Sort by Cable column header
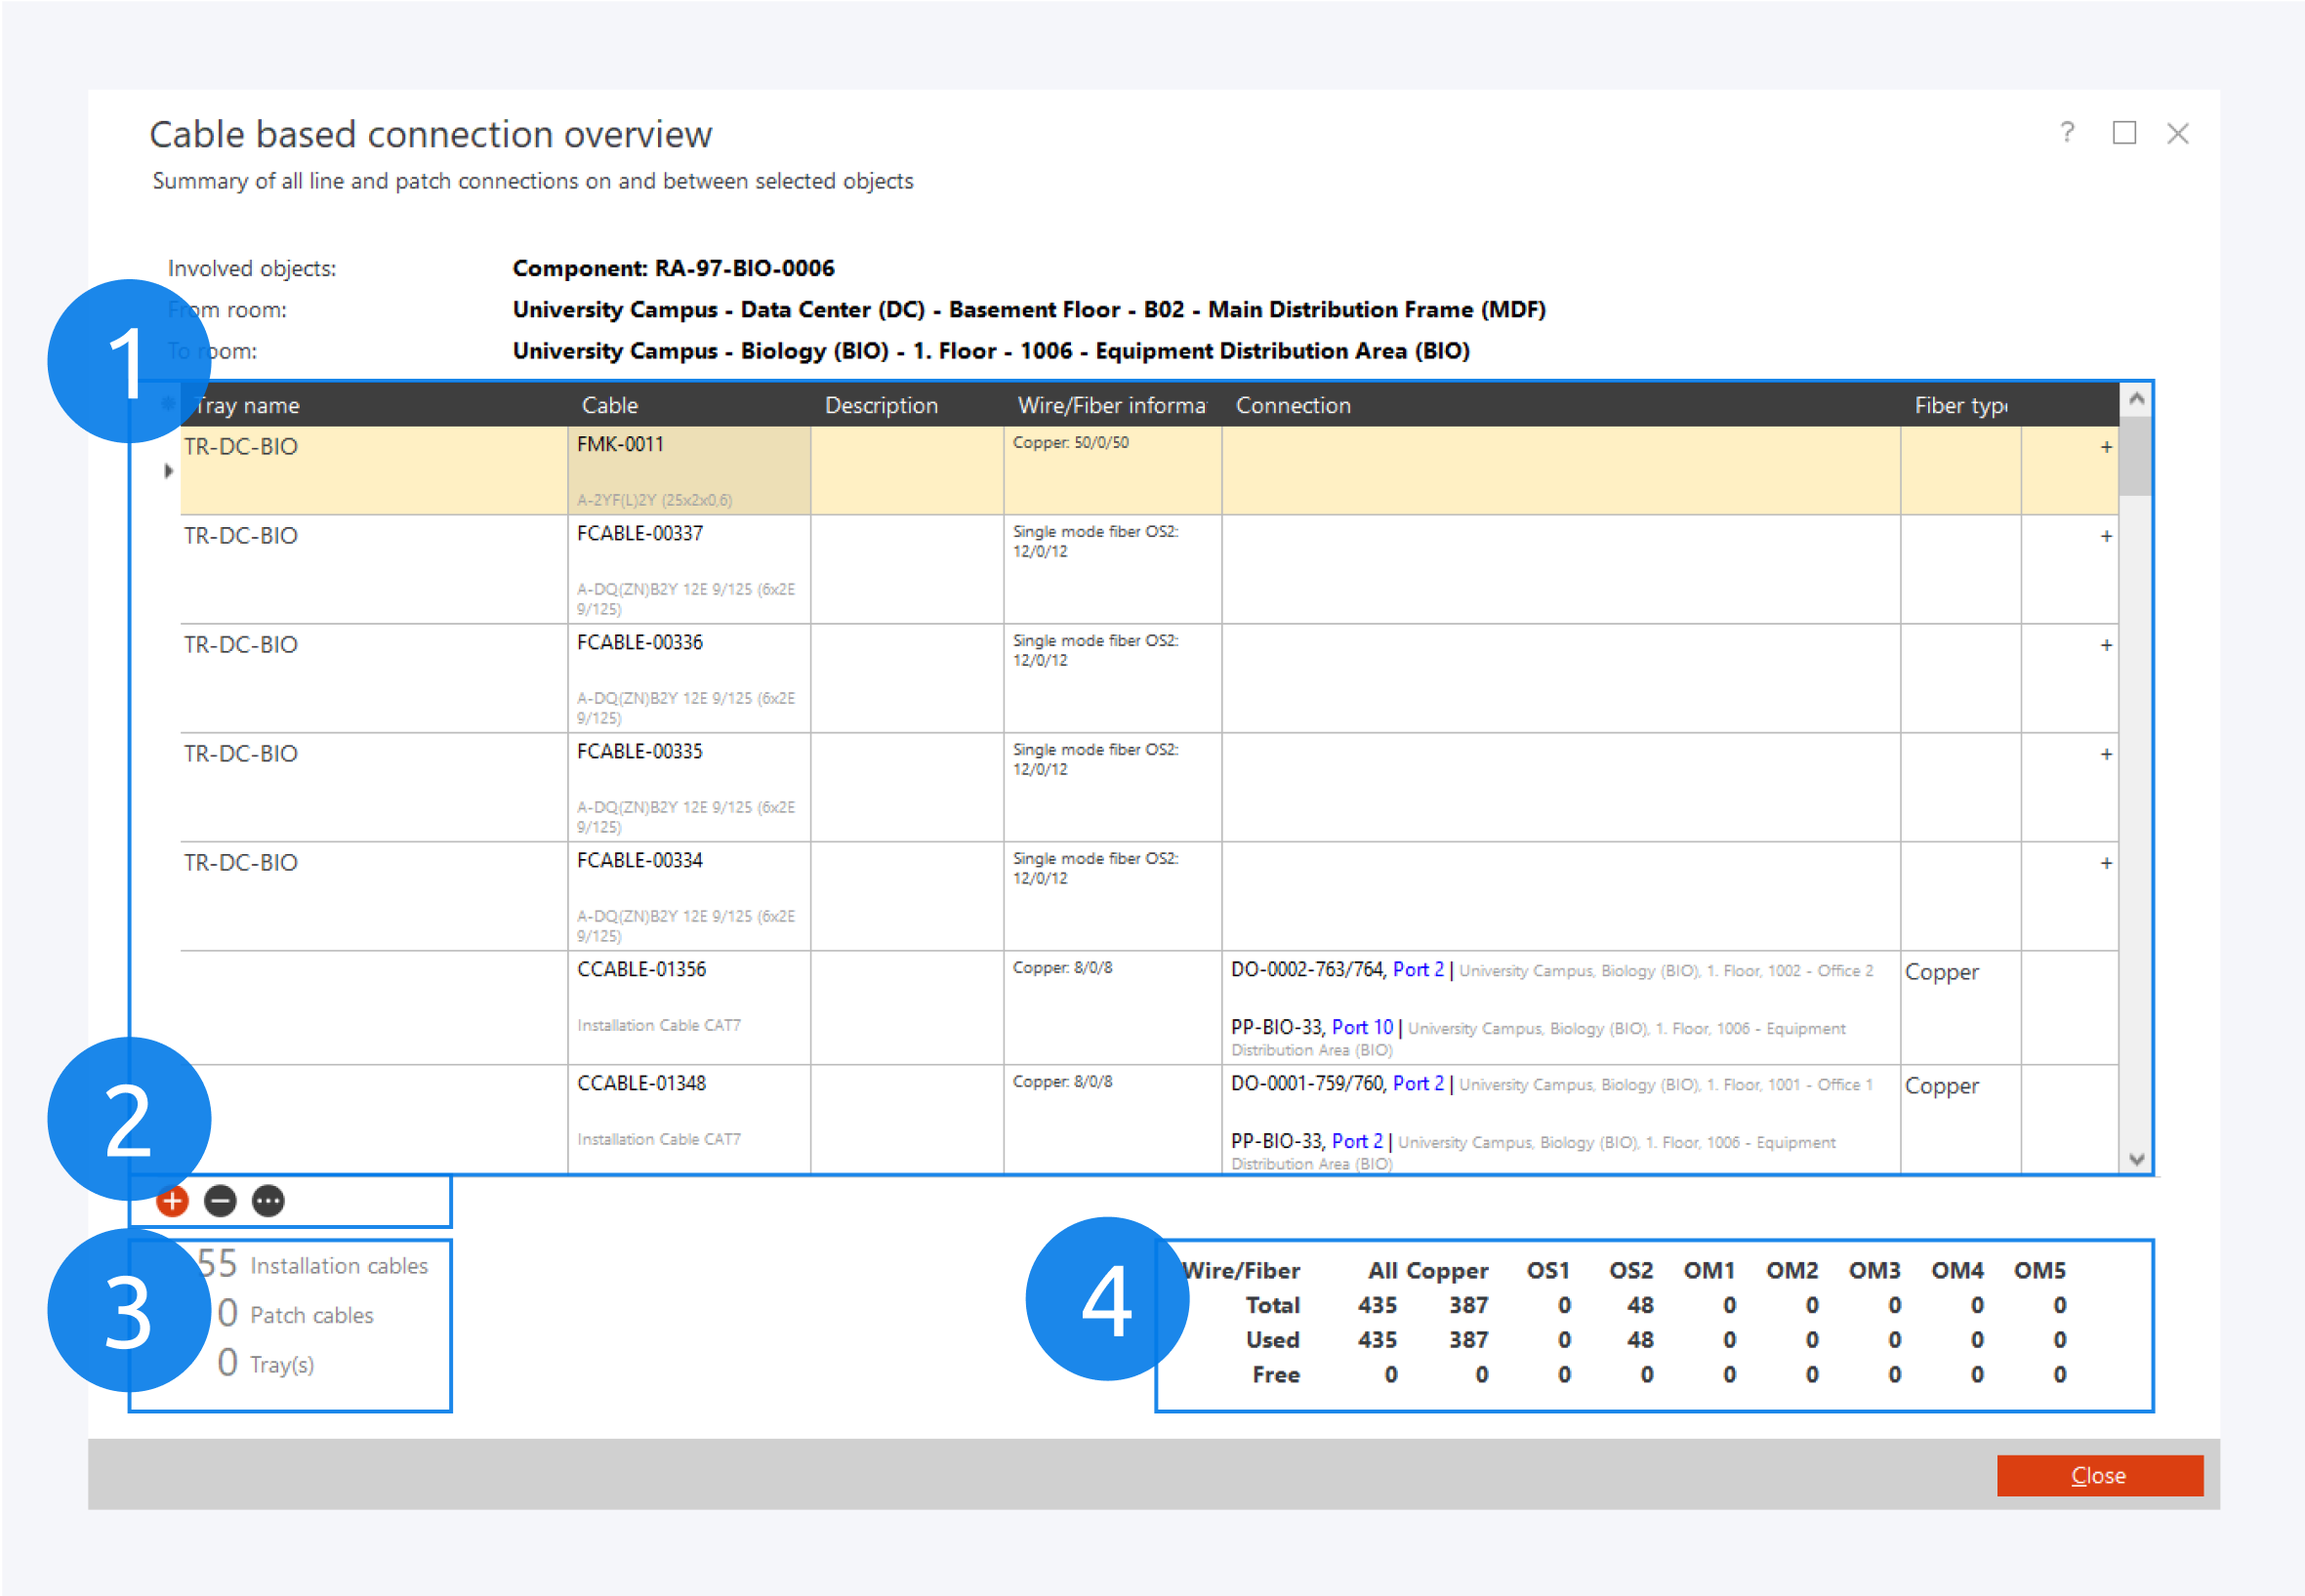 [x=610, y=405]
